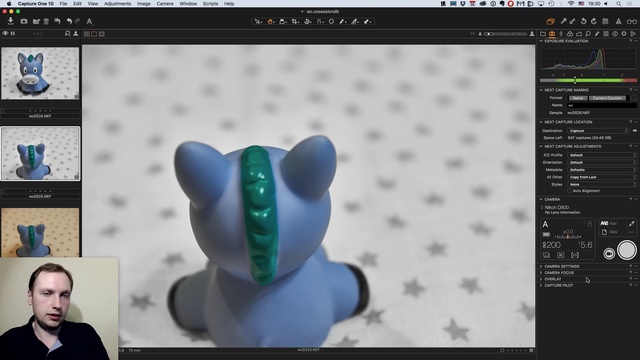Screen dimensions: 640x360
Task: Open the orange Capture tool tab
Action: (x=552, y=34)
